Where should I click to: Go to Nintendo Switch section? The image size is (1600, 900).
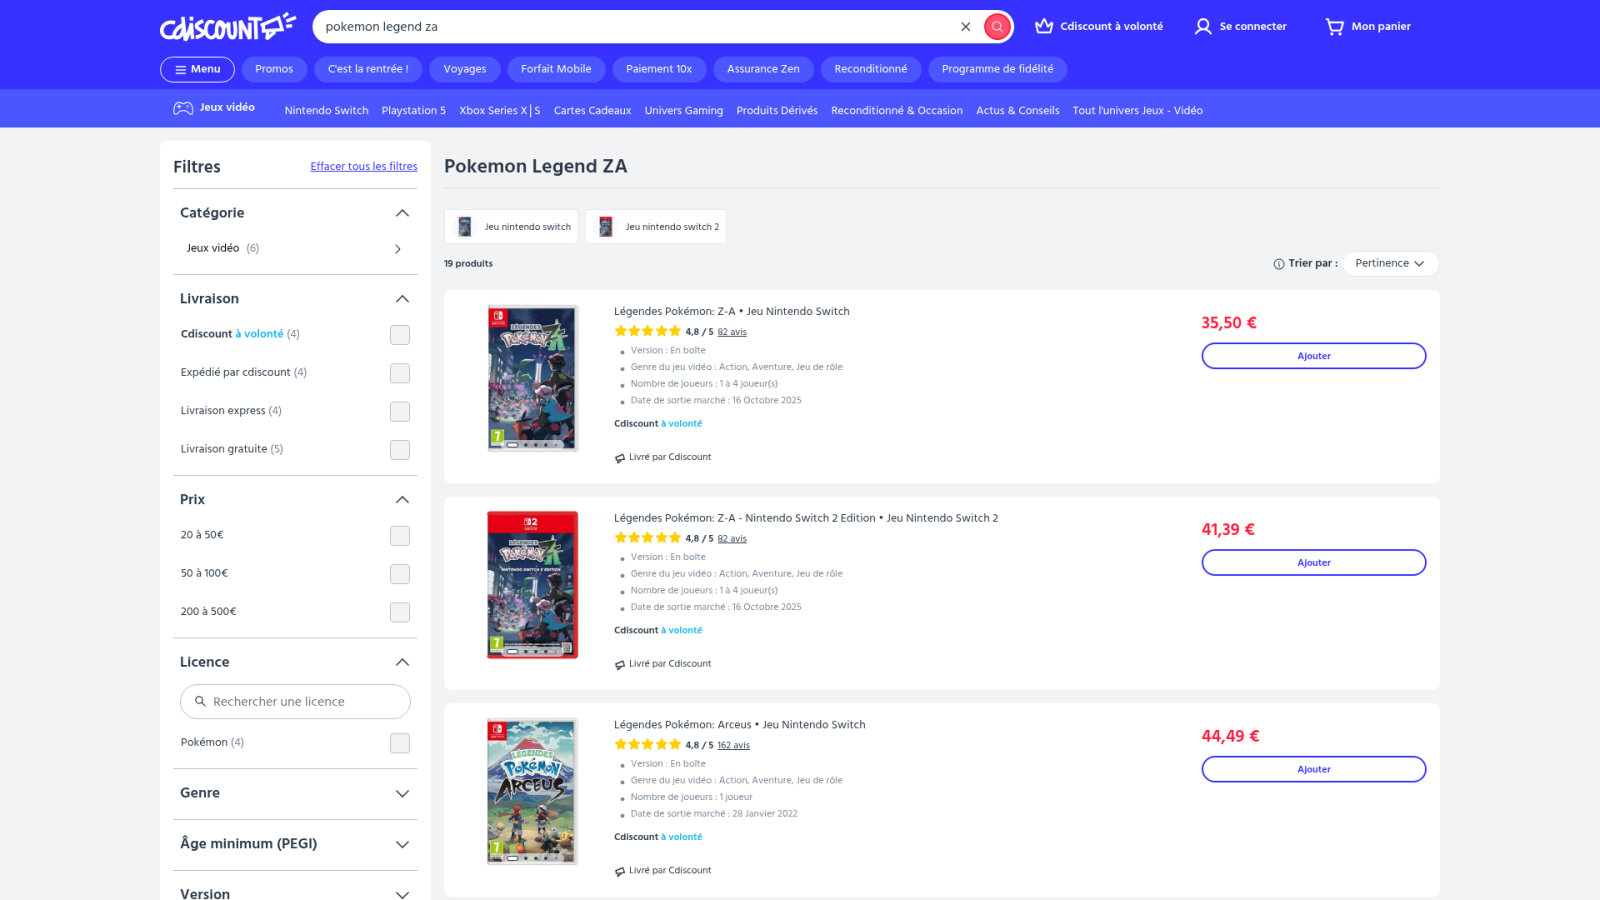tap(326, 111)
